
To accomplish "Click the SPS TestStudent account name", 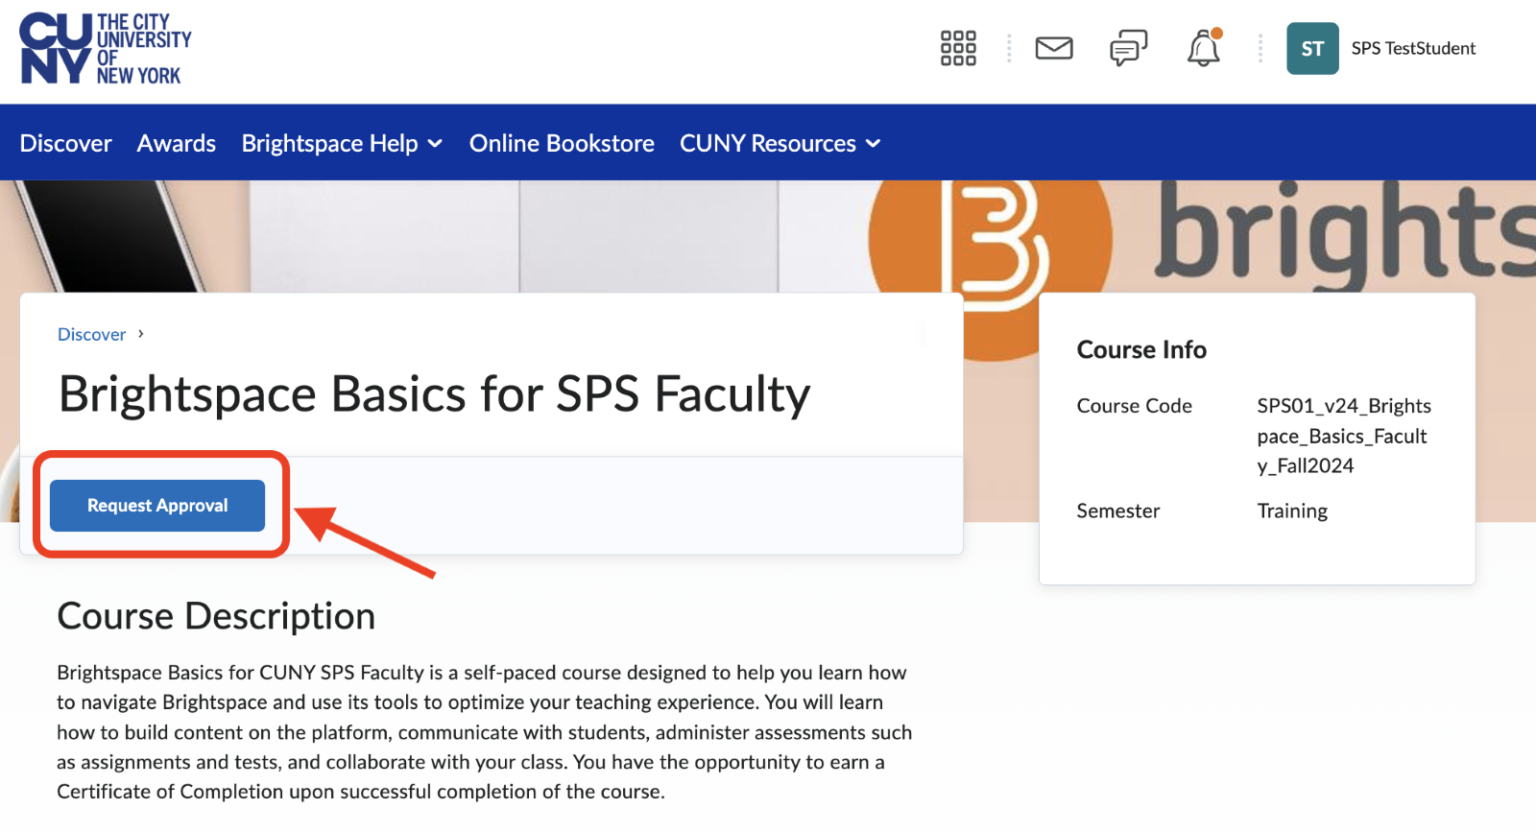I will [x=1413, y=47].
